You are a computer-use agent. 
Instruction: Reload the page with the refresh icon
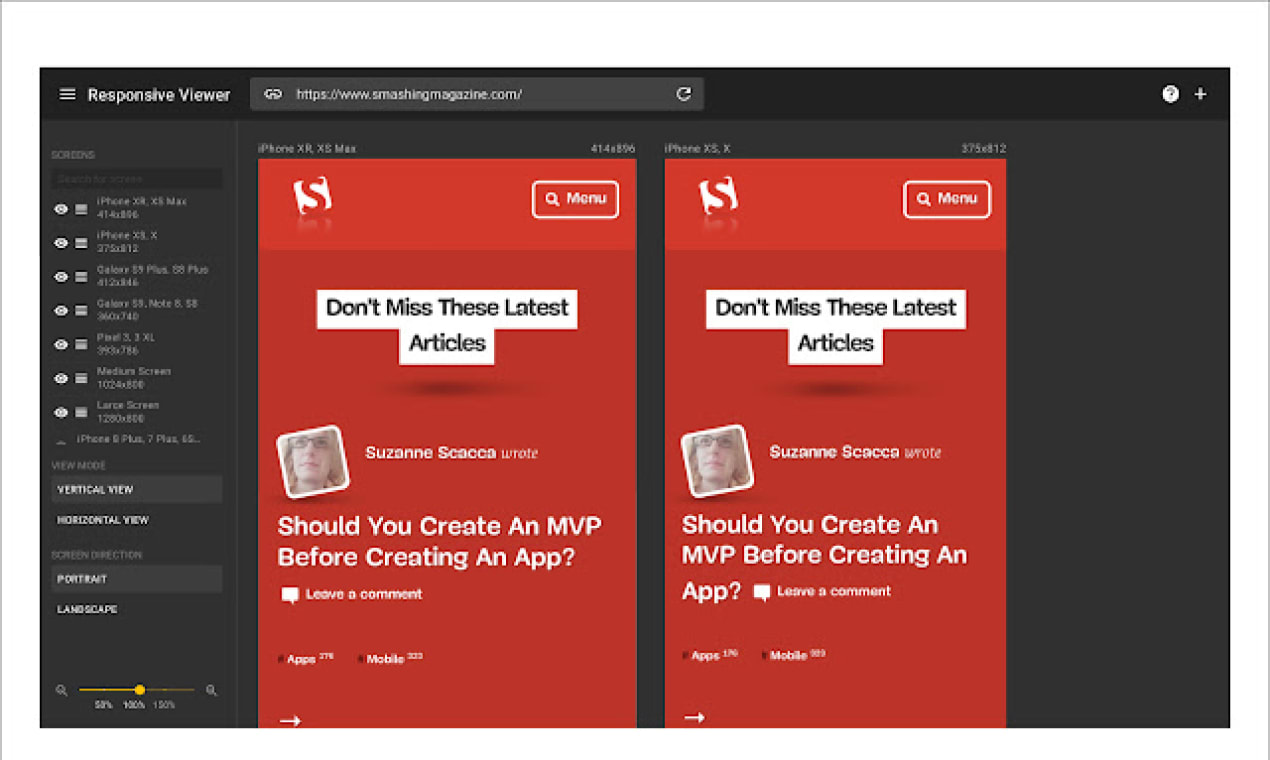click(x=684, y=94)
